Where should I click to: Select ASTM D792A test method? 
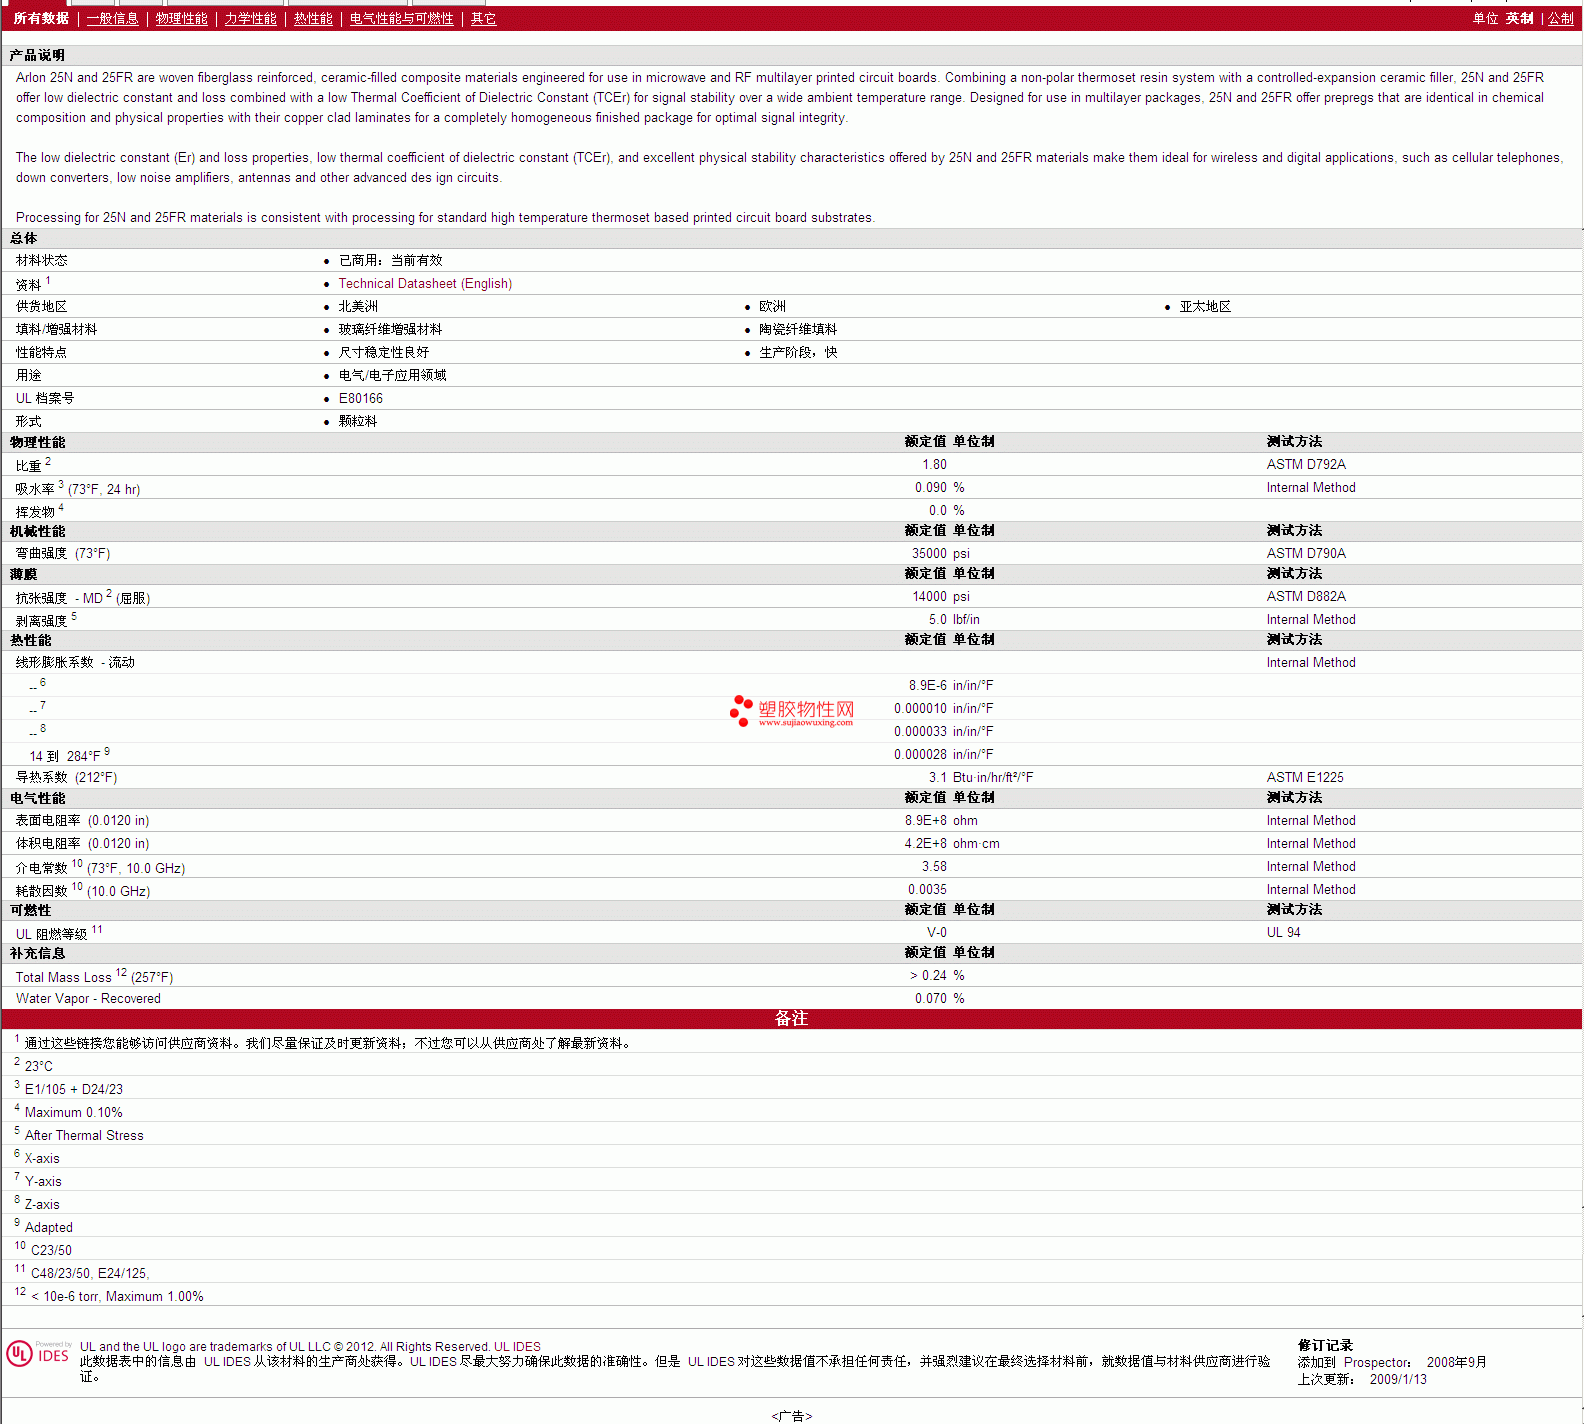pyautogui.click(x=1306, y=464)
